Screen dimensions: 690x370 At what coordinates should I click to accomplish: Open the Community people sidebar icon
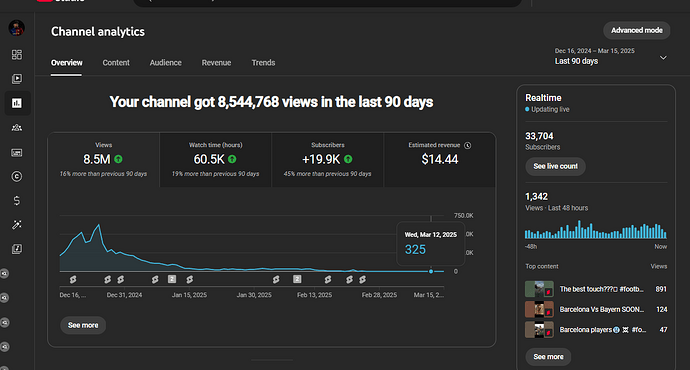point(17,128)
